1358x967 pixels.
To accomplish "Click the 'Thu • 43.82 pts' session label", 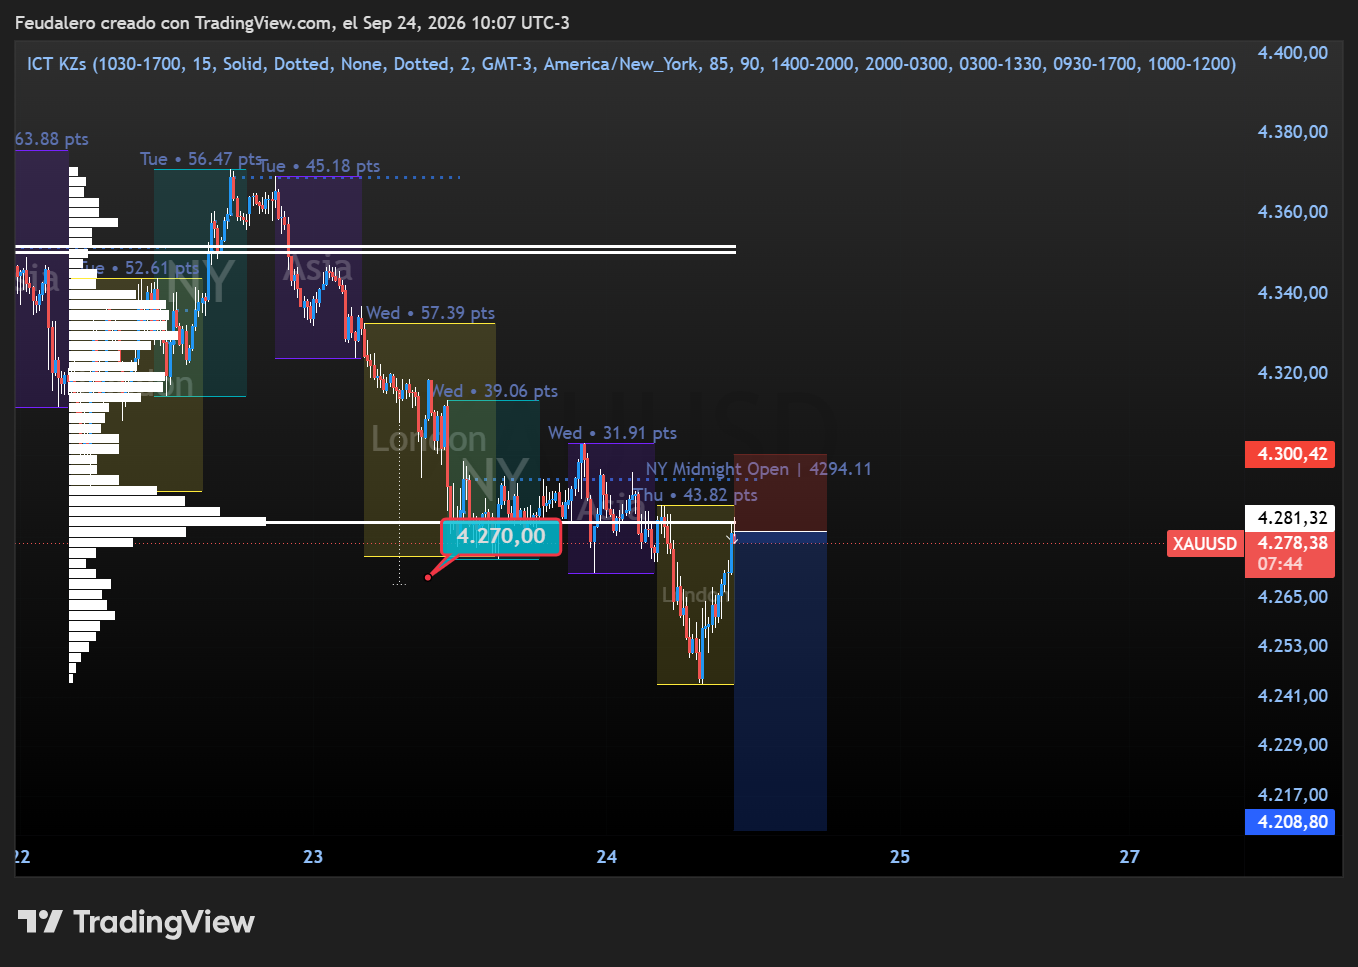I will click(x=695, y=495).
